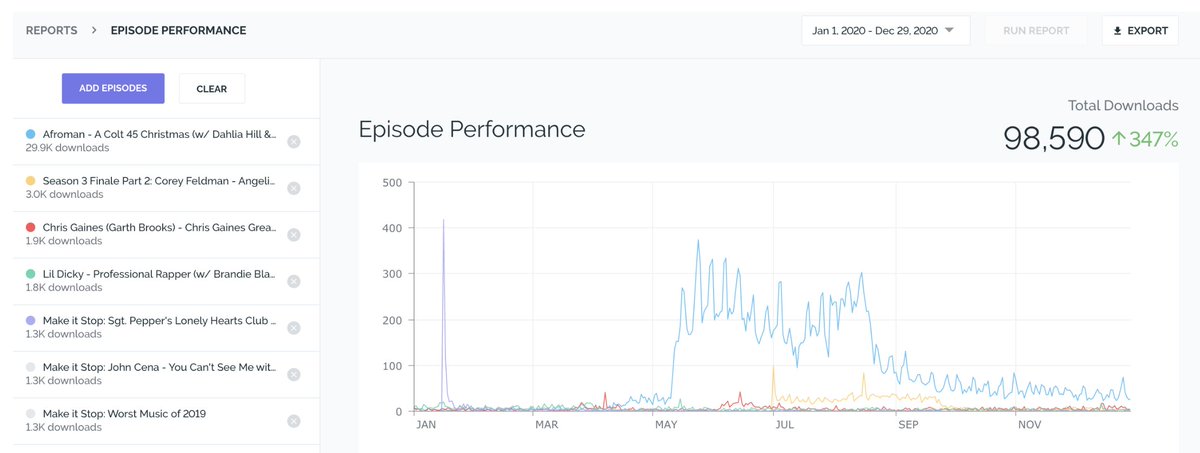
Task: Select the Make it Stop: John Cena title
Action: coord(159,367)
